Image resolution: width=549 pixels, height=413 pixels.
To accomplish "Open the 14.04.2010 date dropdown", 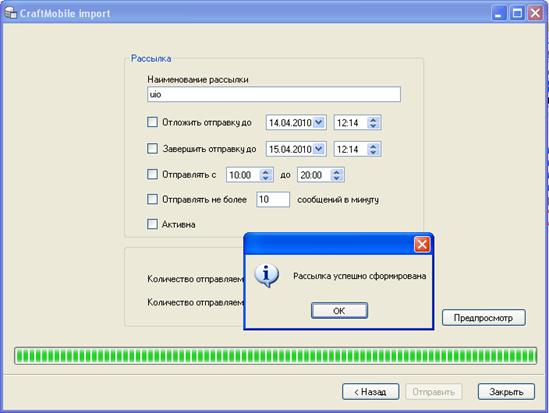I will 319,122.
